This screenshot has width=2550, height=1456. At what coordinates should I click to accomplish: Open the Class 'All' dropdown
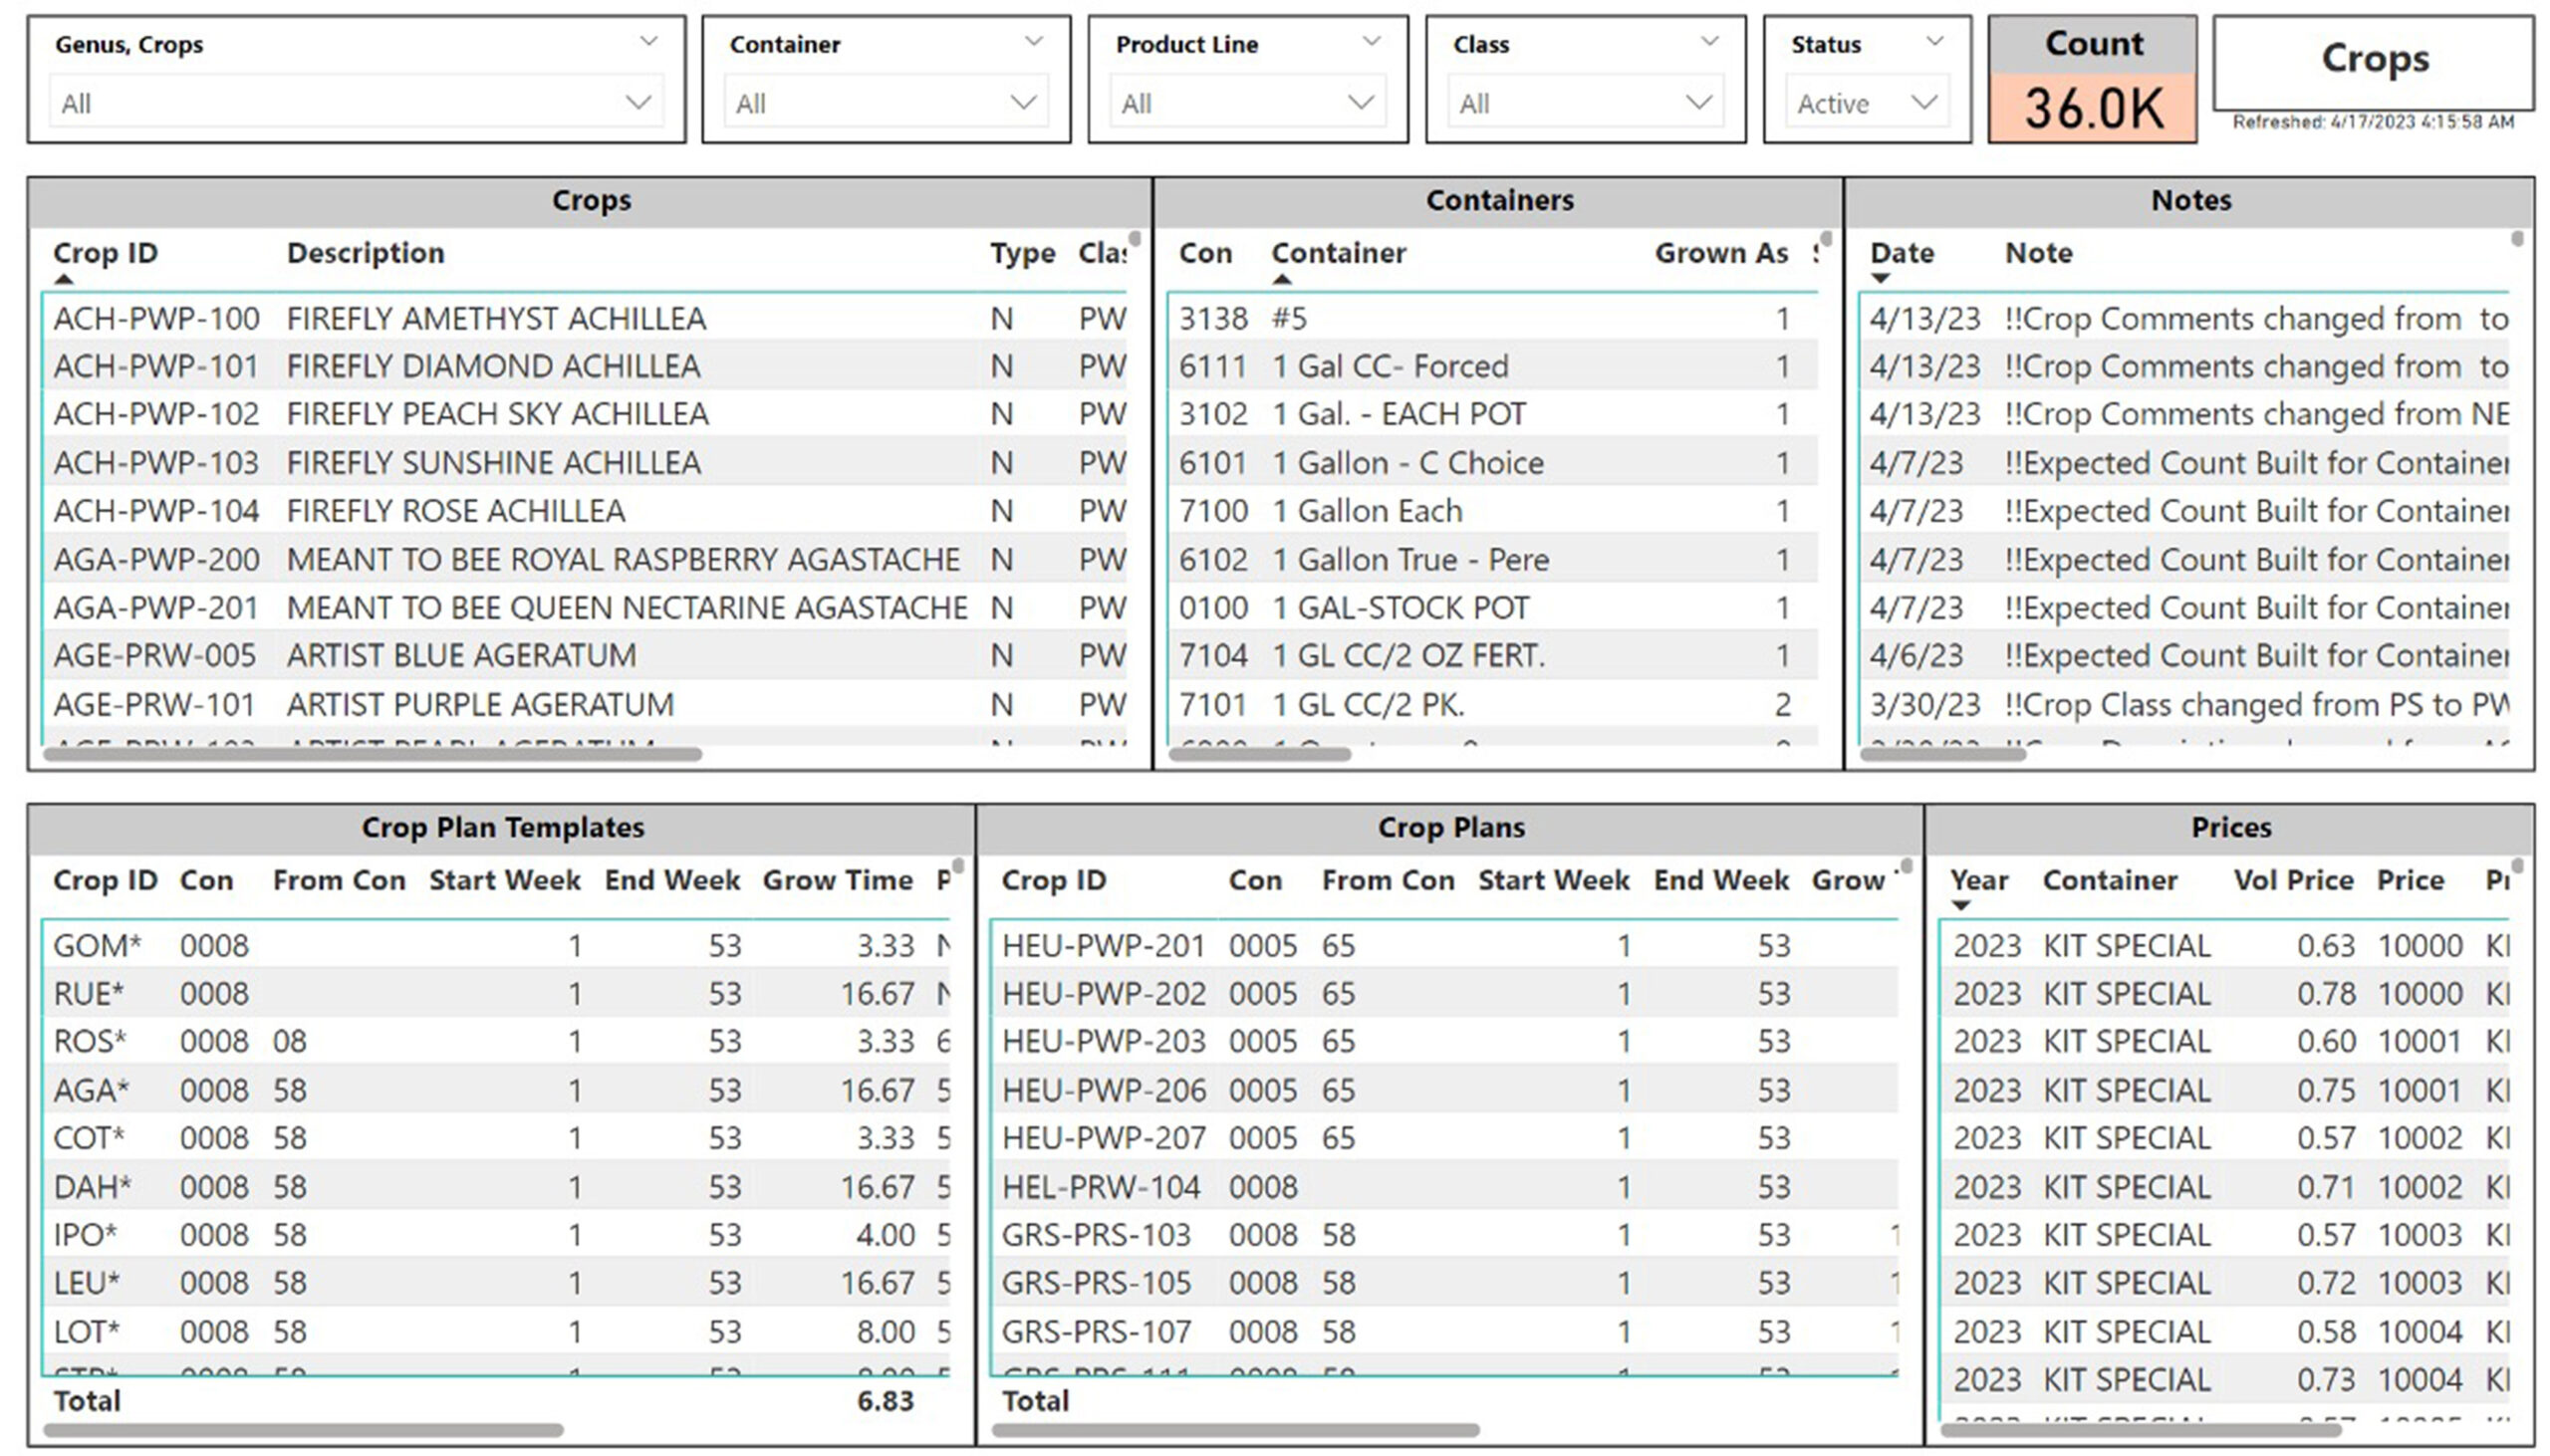[x=1585, y=103]
